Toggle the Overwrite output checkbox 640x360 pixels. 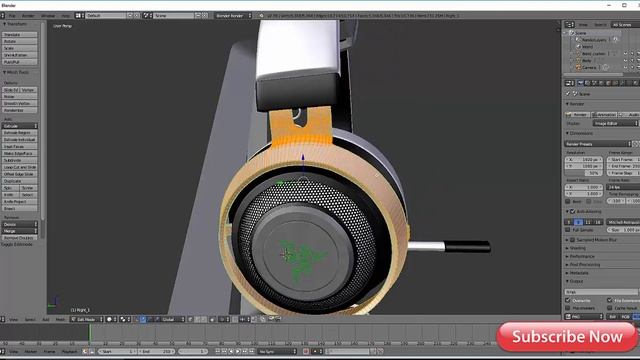[x=568, y=300]
